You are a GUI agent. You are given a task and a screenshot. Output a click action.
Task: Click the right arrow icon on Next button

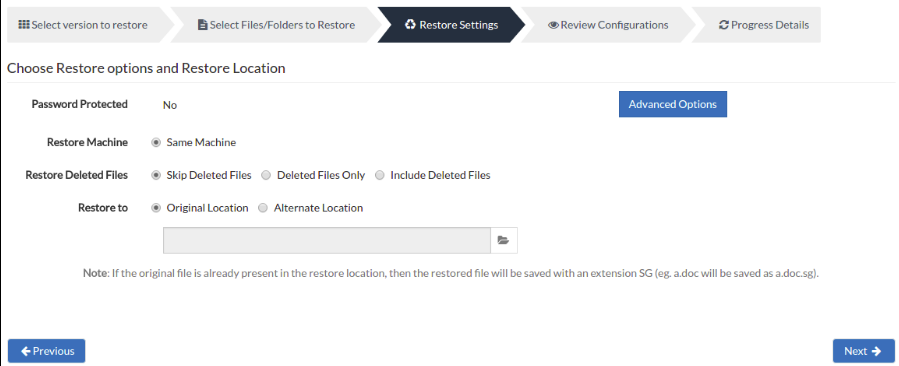[x=876, y=351]
